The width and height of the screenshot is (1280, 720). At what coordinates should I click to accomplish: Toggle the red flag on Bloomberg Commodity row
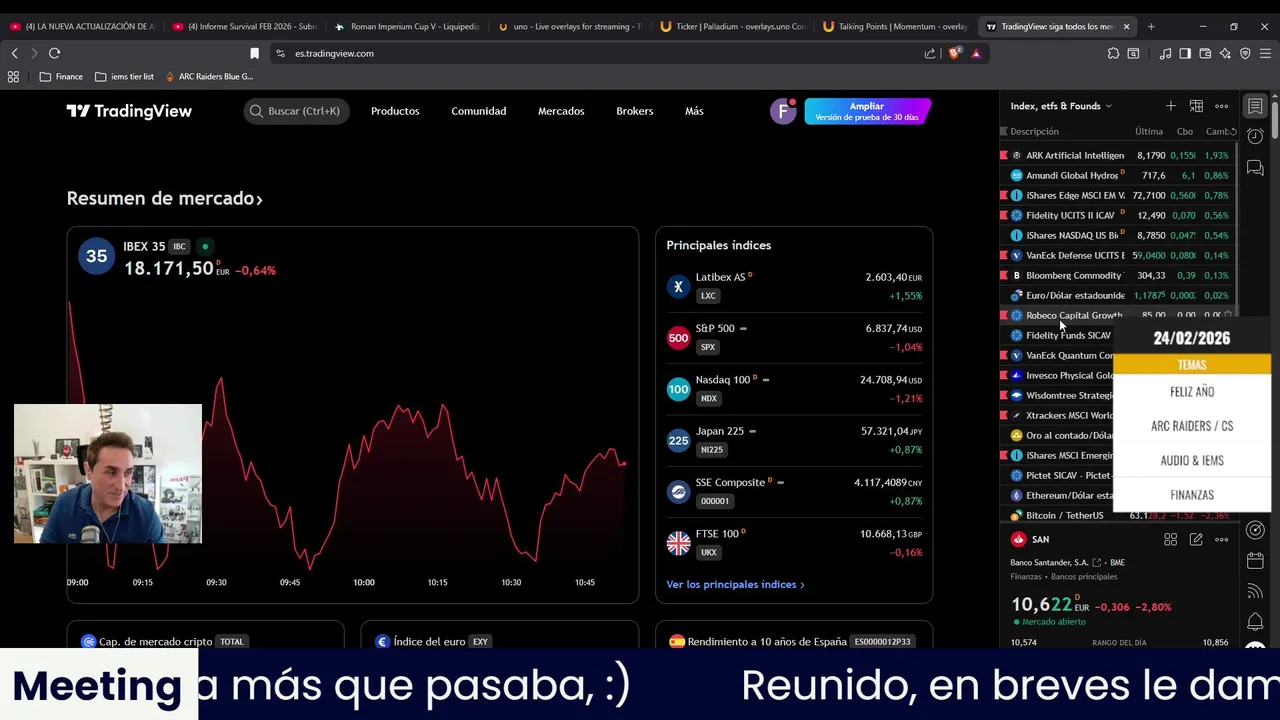tap(1004, 275)
